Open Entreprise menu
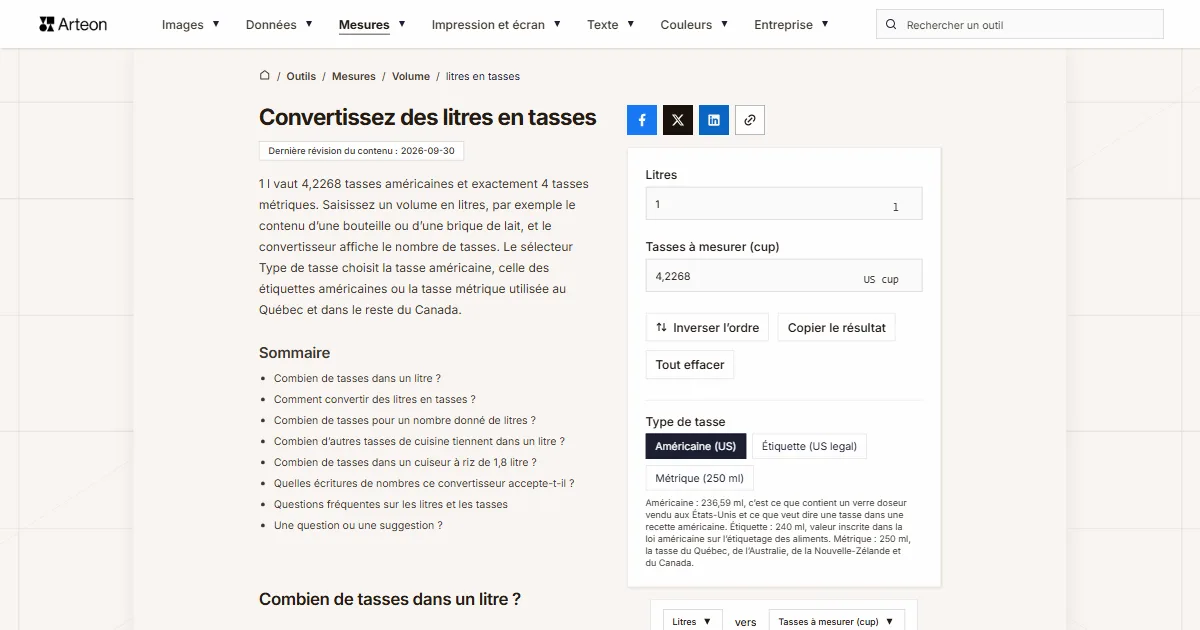This screenshot has height=630, width=1200. [x=791, y=24]
